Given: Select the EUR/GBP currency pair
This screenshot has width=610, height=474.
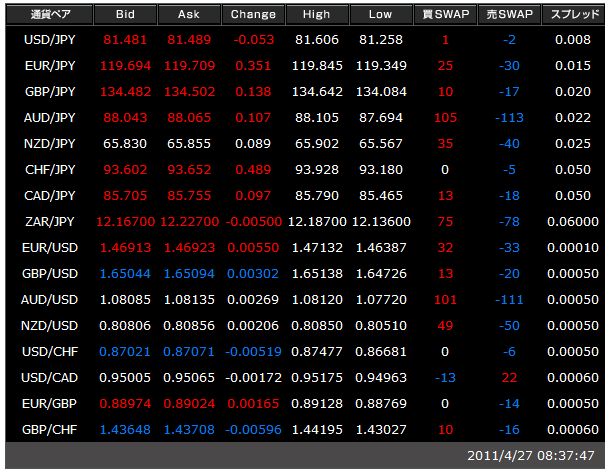Looking at the screenshot, I should [49, 404].
